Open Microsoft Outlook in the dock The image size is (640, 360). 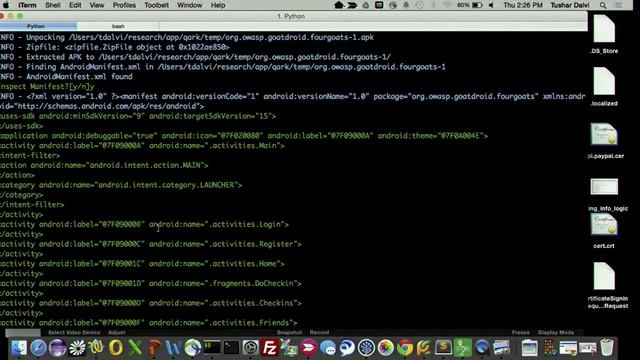tap(116, 348)
